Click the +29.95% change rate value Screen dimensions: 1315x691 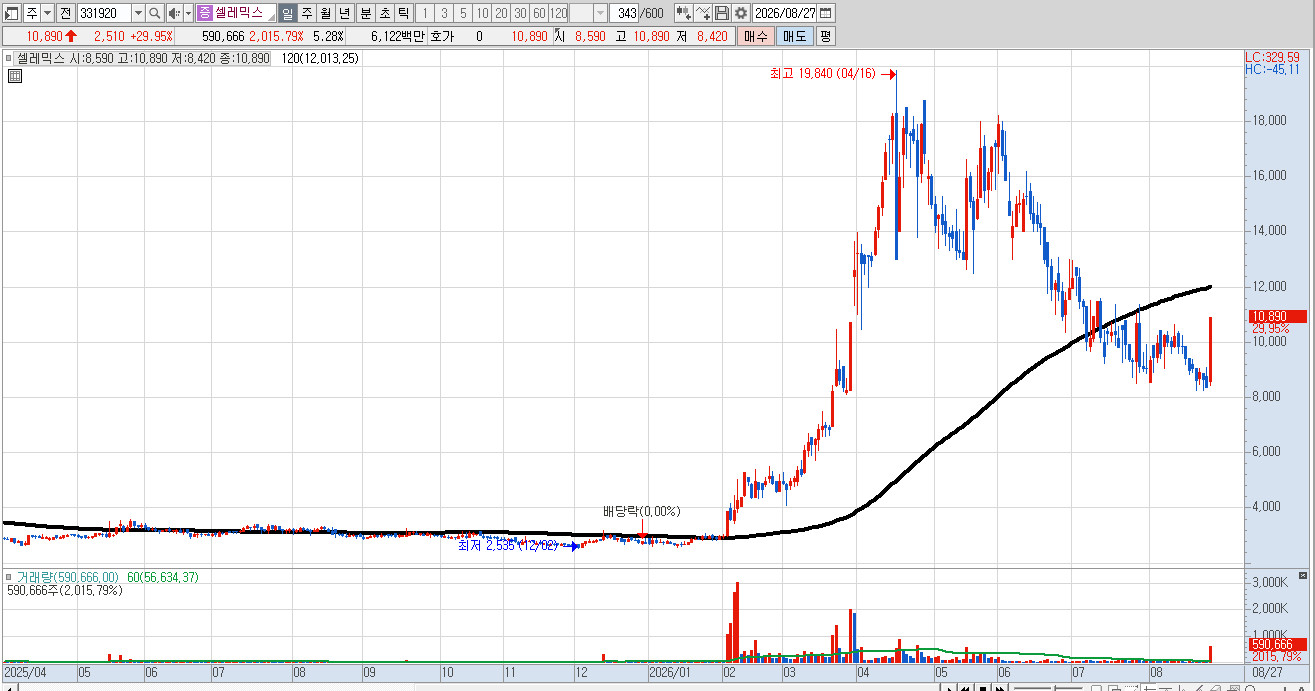click(x=152, y=36)
